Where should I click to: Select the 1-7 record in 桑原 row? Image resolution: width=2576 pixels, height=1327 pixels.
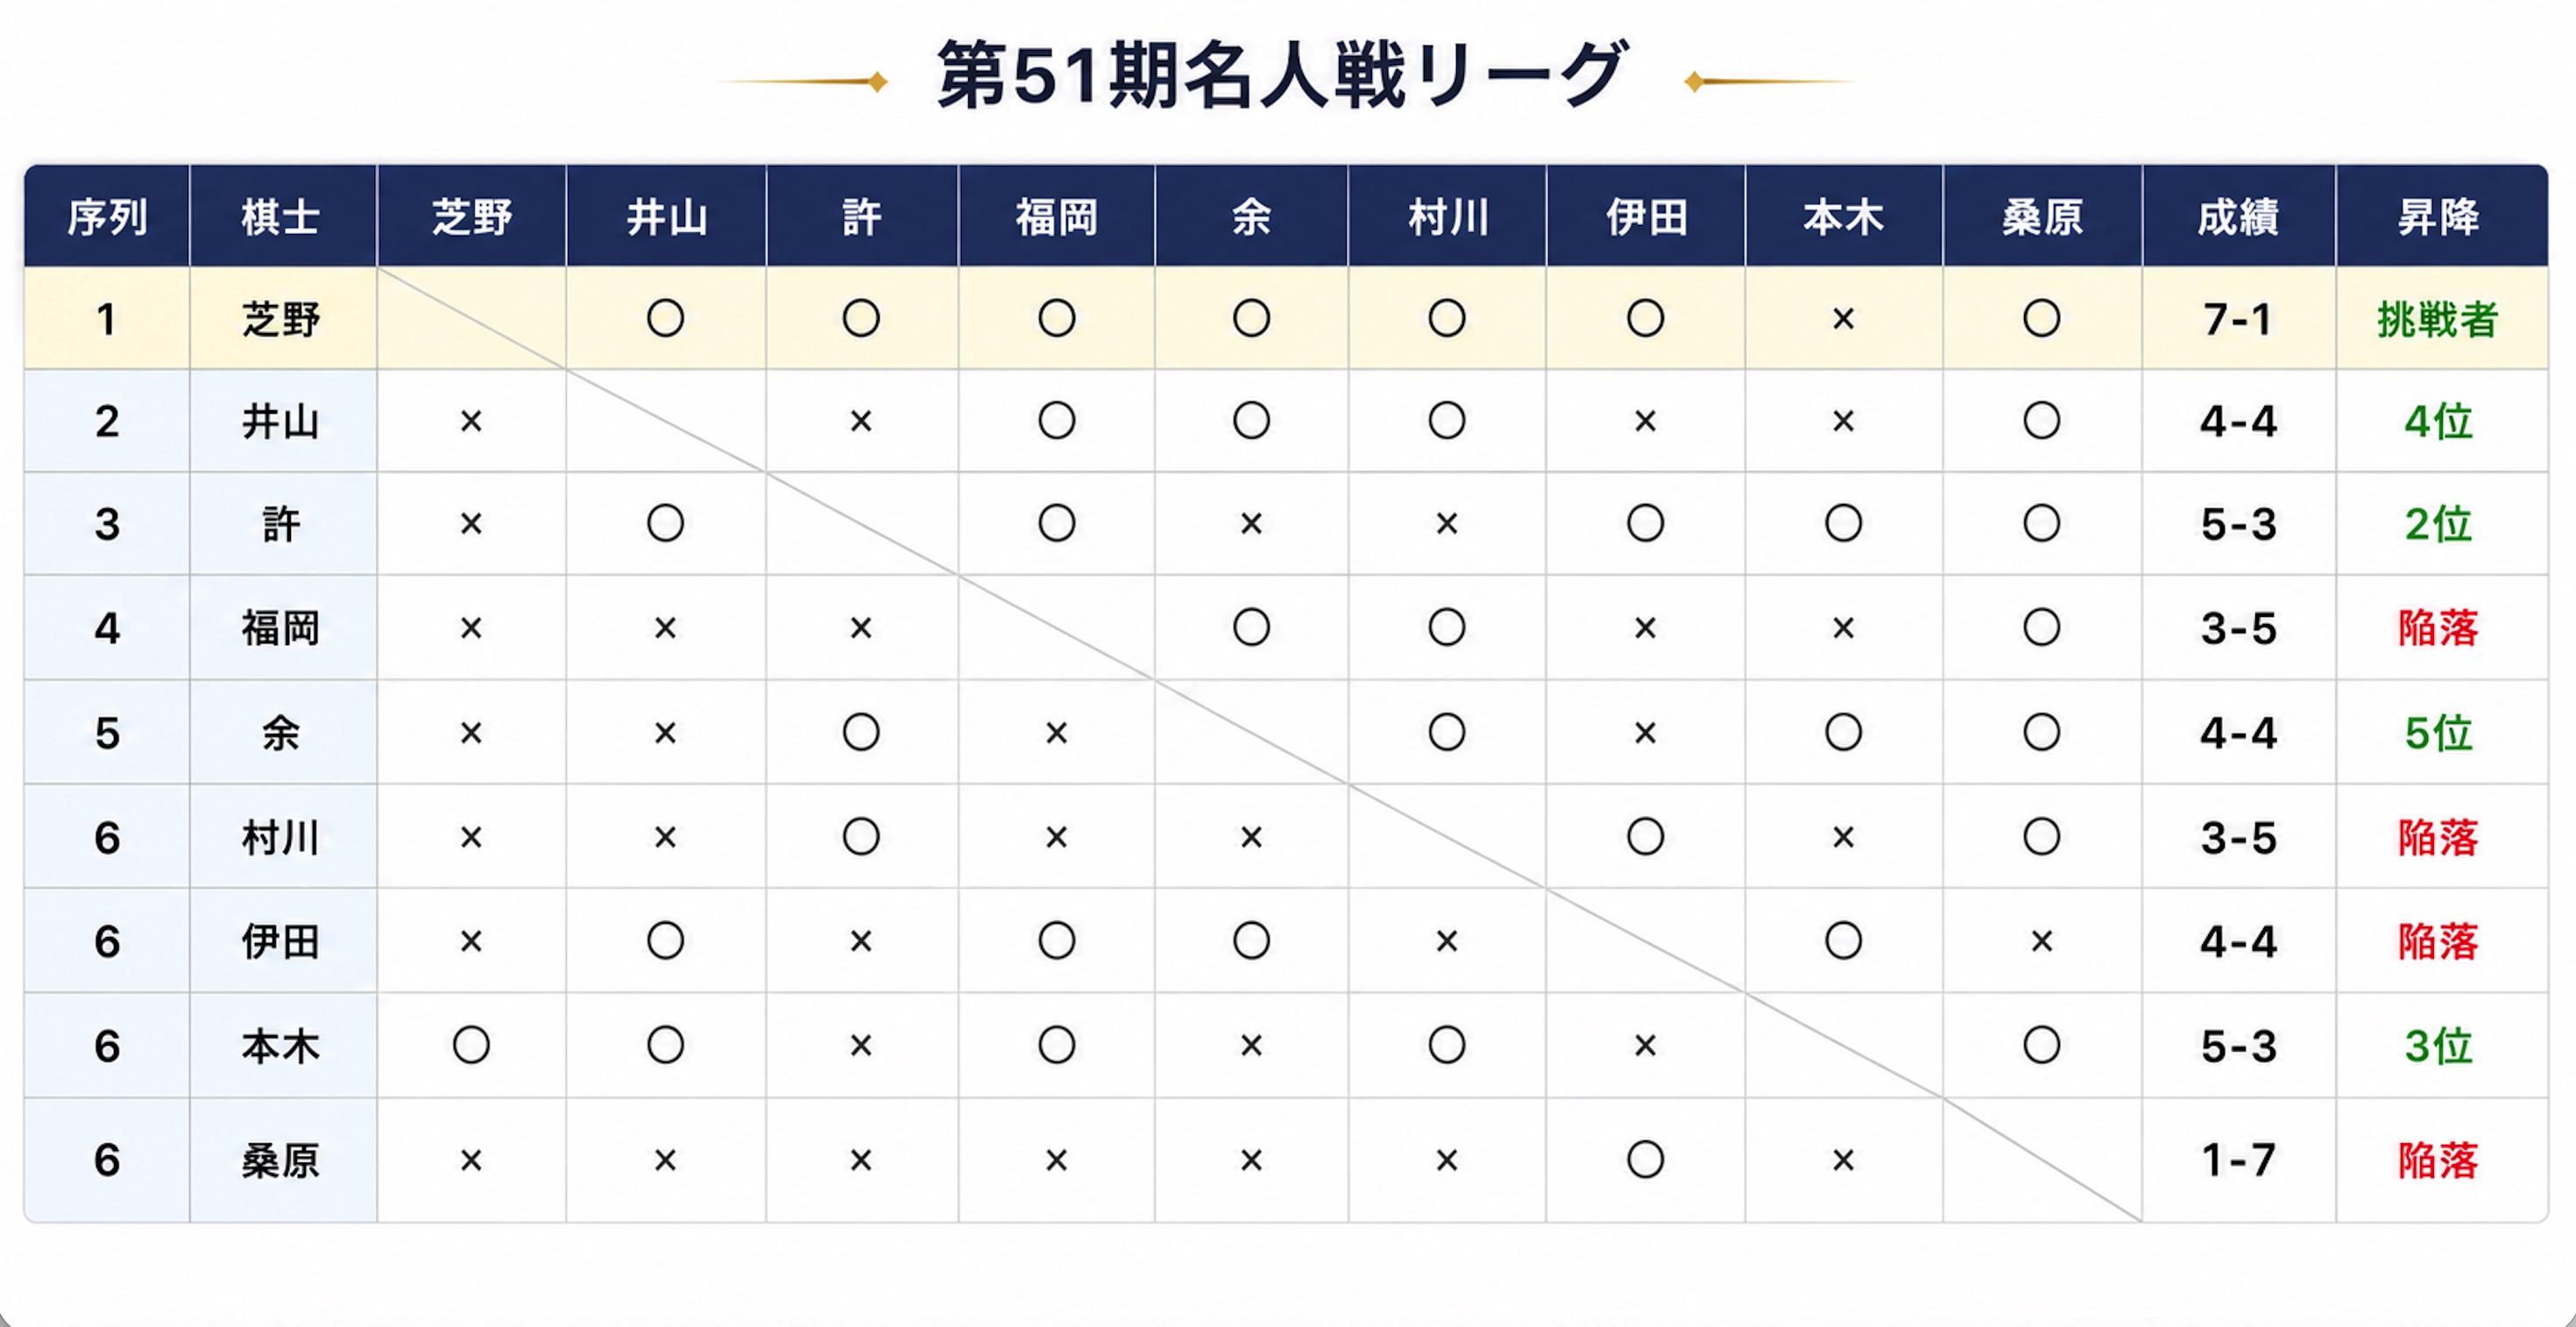click(2238, 1160)
